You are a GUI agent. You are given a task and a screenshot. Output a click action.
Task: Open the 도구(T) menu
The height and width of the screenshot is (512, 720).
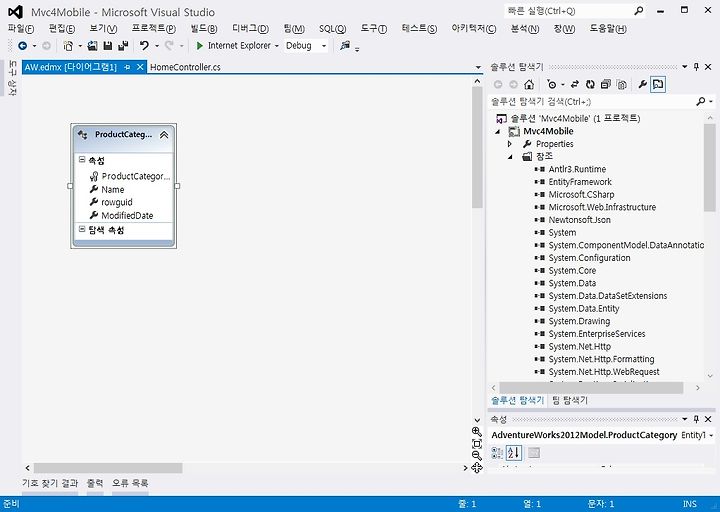[373, 28]
